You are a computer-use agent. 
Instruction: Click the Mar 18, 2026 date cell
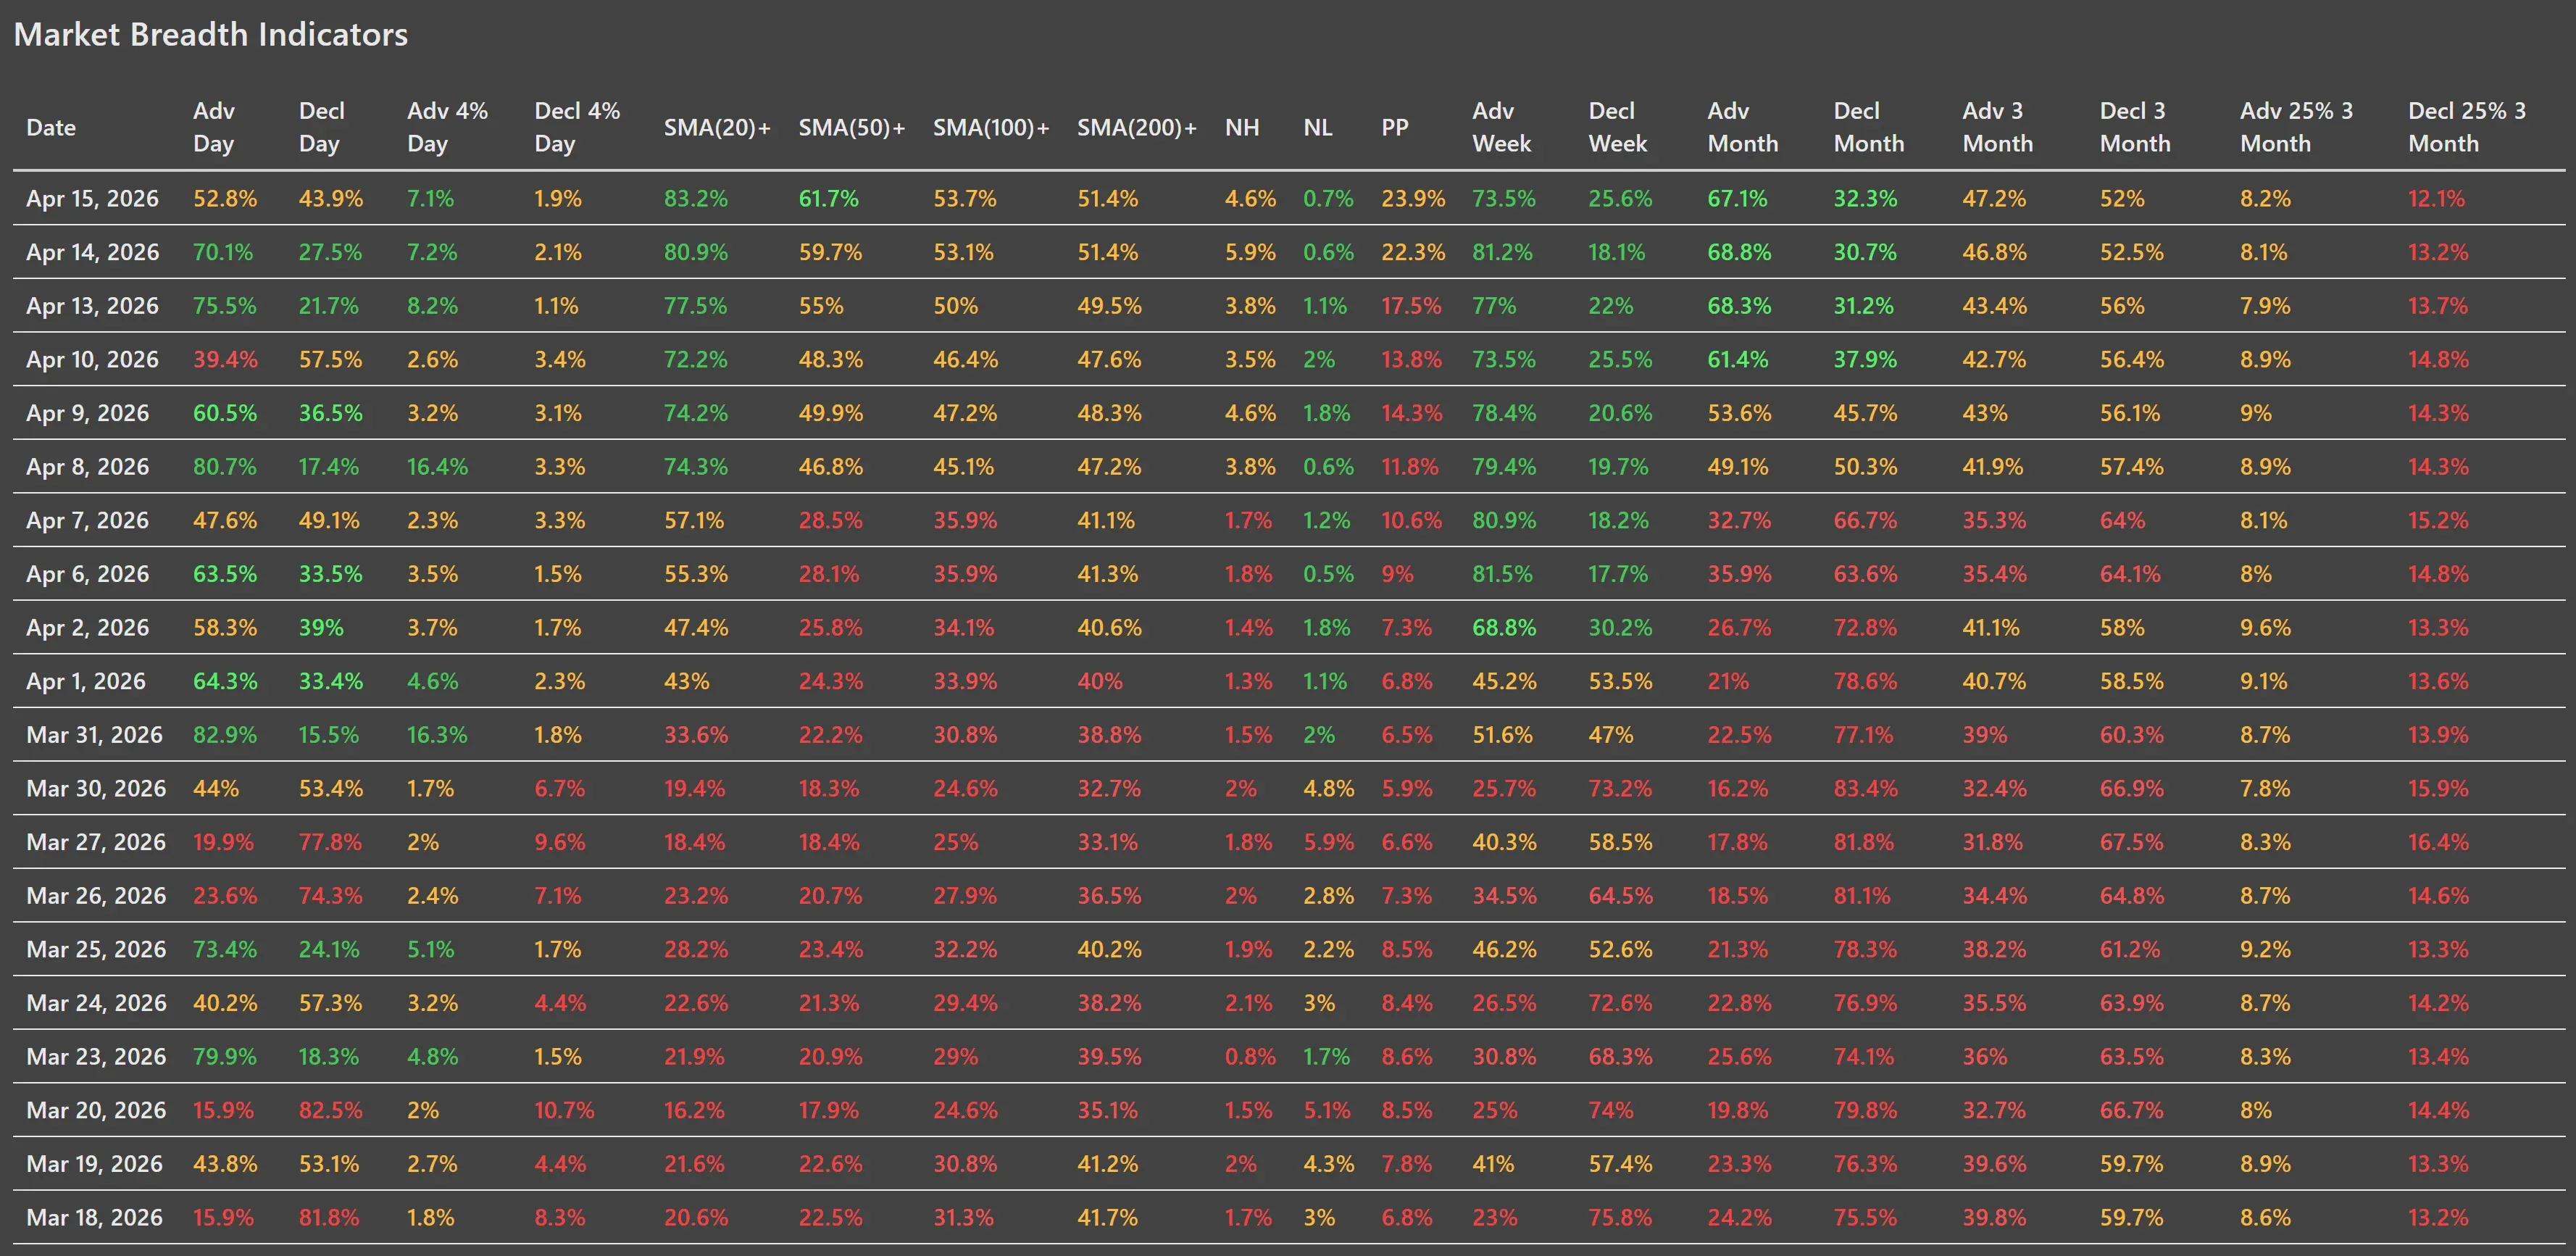point(94,1217)
